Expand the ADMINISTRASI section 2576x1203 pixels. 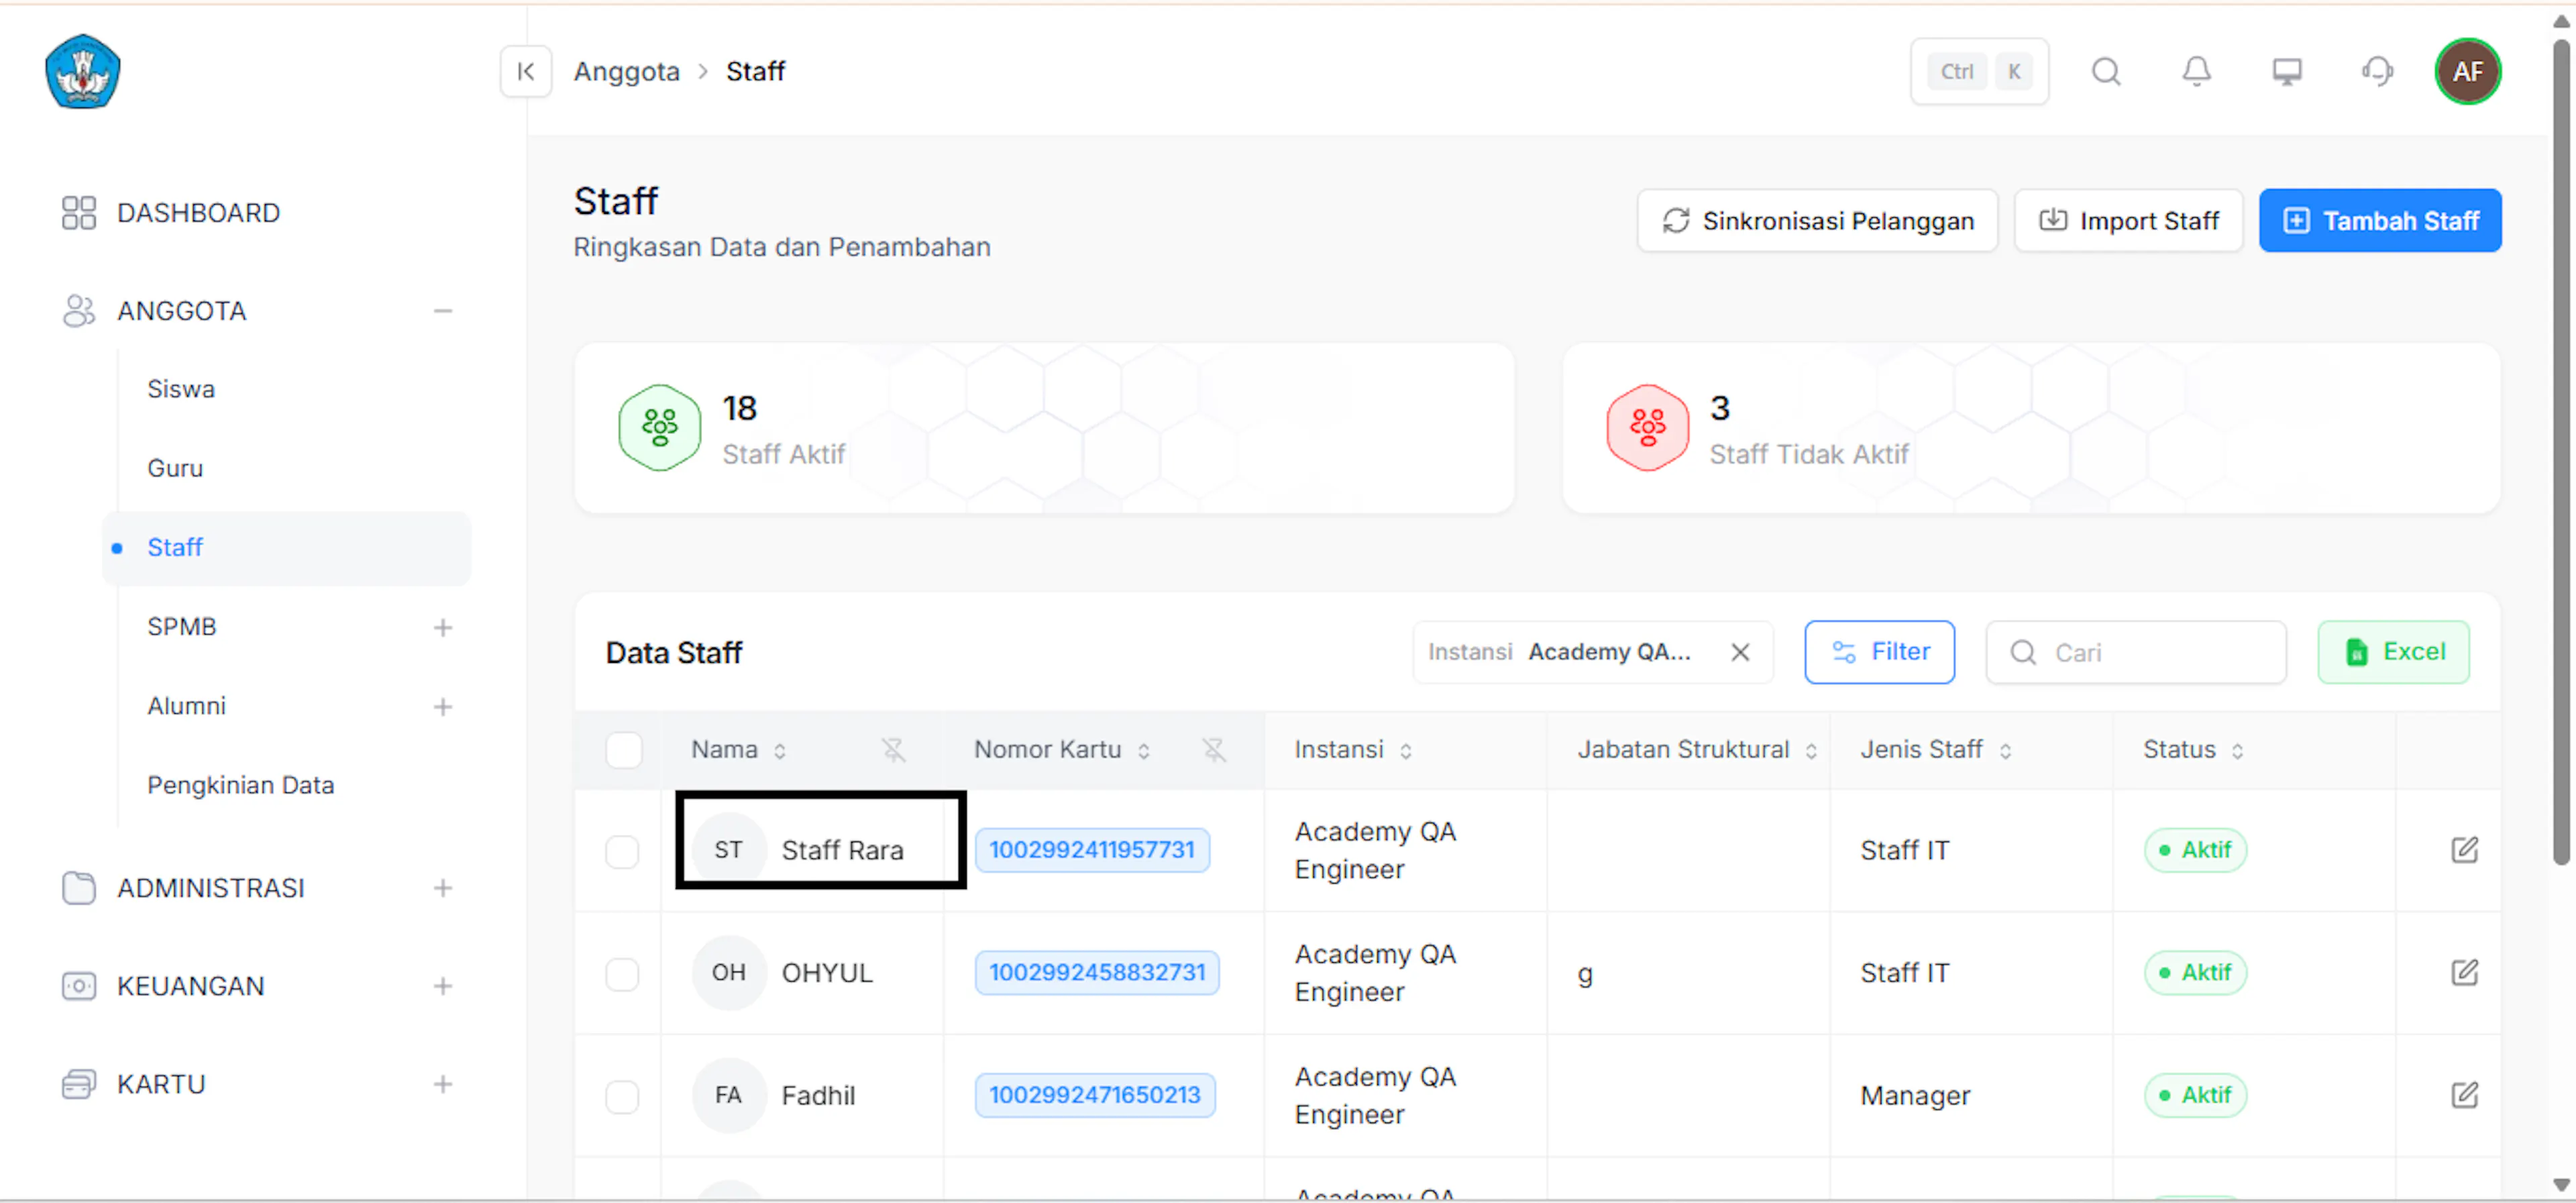[x=443, y=888]
